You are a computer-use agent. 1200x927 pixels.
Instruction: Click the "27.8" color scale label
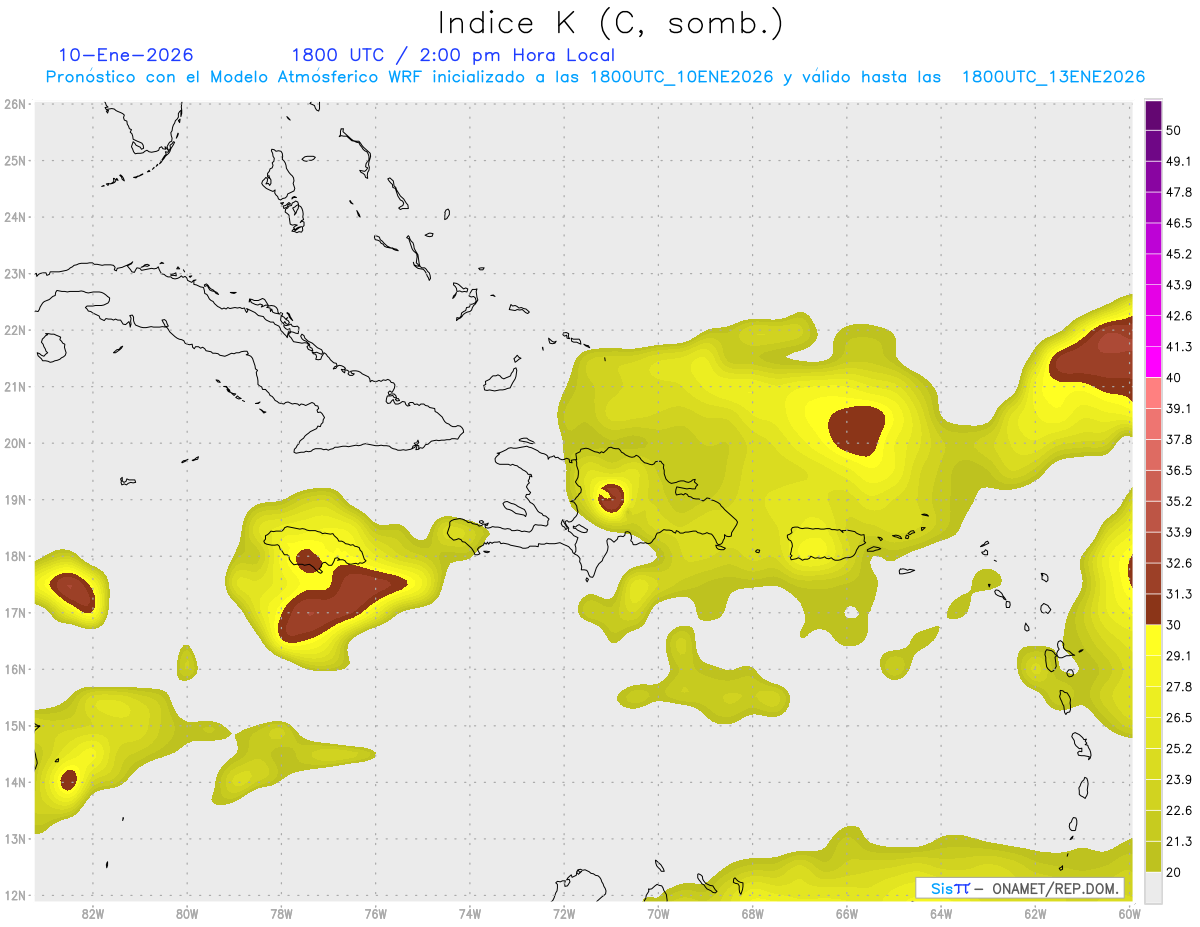[x=1178, y=687]
